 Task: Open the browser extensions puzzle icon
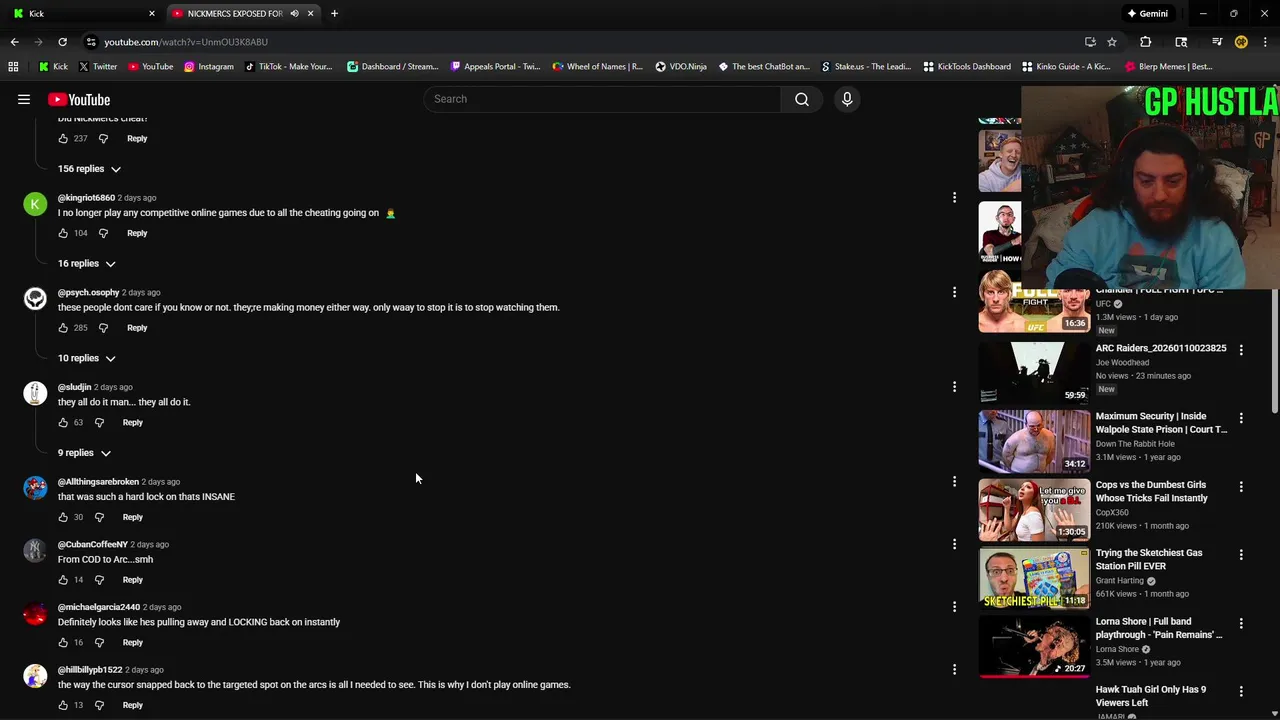tap(1146, 42)
